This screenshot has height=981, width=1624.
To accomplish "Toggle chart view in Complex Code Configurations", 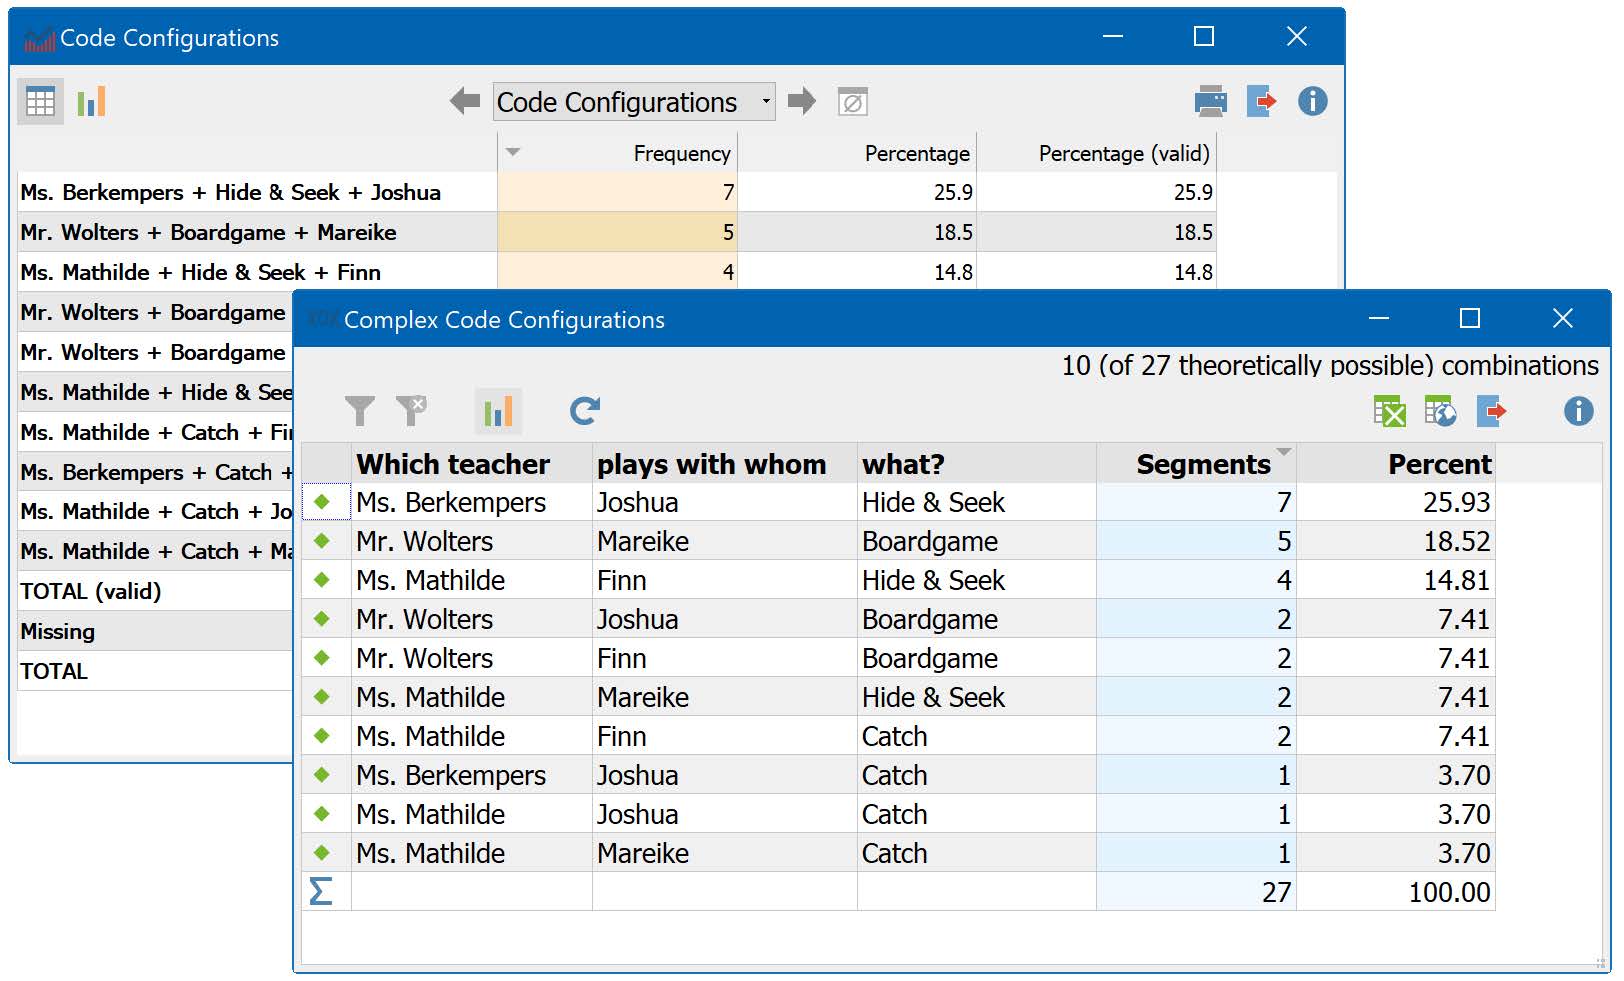I will tap(498, 411).
